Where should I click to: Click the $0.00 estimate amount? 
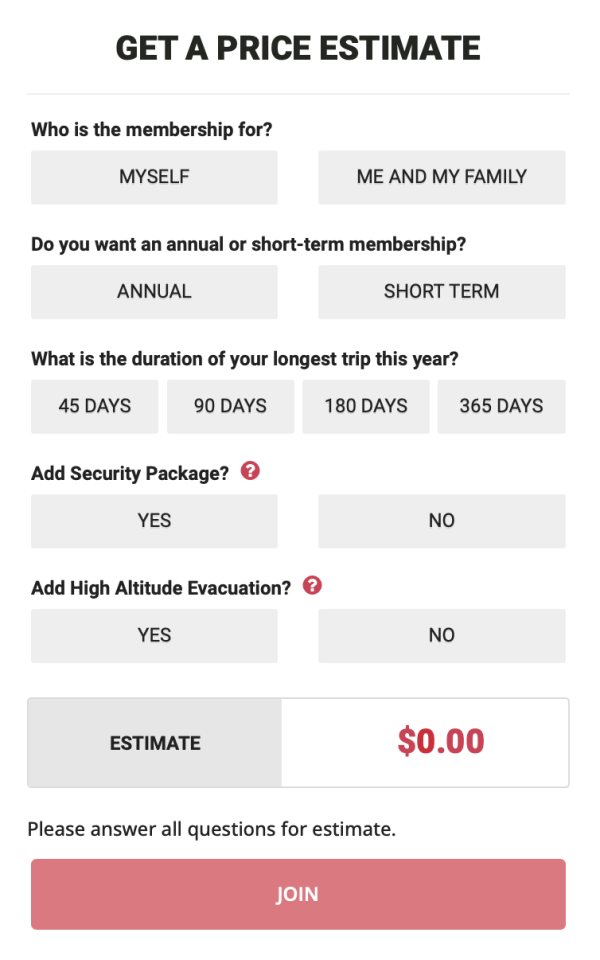tap(440, 742)
